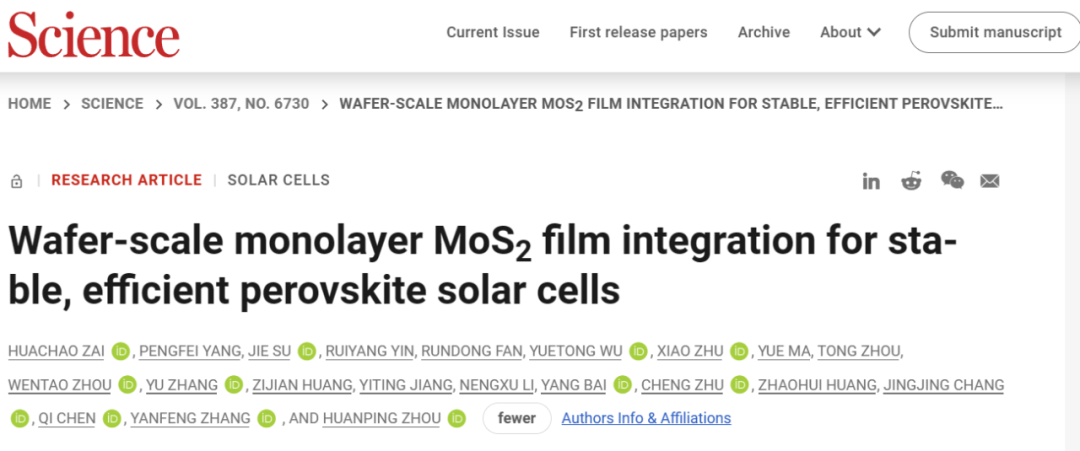The image size is (1080, 451).
Task: Go to HOME breadcrumb
Action: pyautogui.click(x=30, y=104)
